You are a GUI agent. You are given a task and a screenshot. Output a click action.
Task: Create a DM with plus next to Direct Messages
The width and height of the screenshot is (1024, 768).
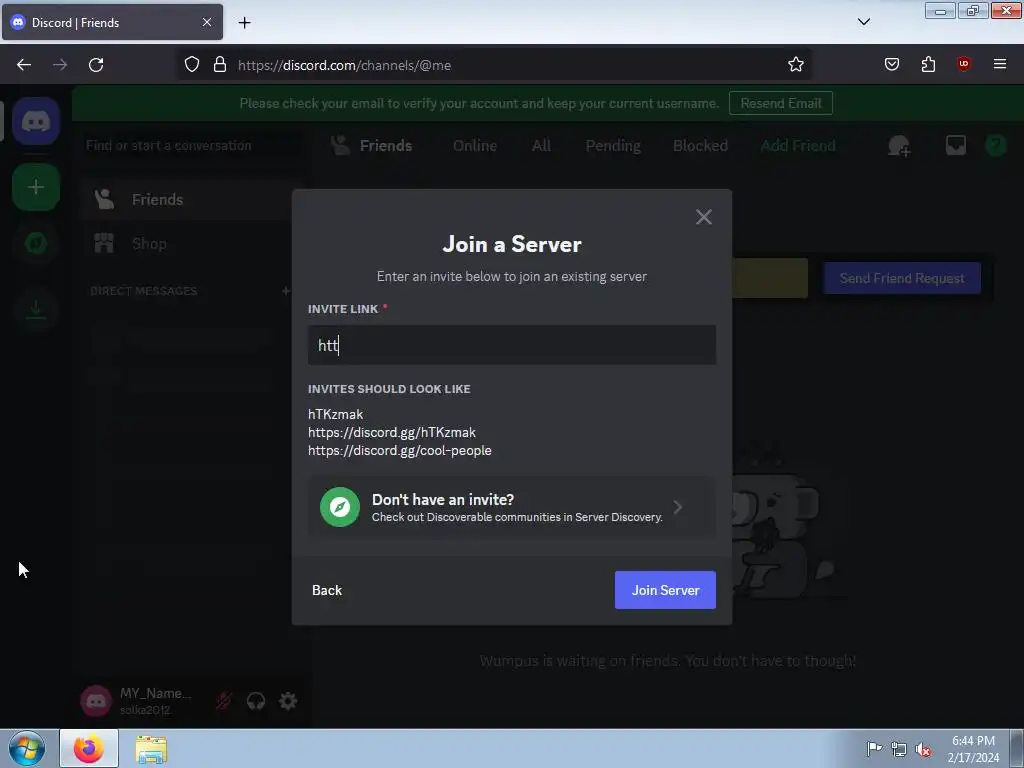pos(285,291)
